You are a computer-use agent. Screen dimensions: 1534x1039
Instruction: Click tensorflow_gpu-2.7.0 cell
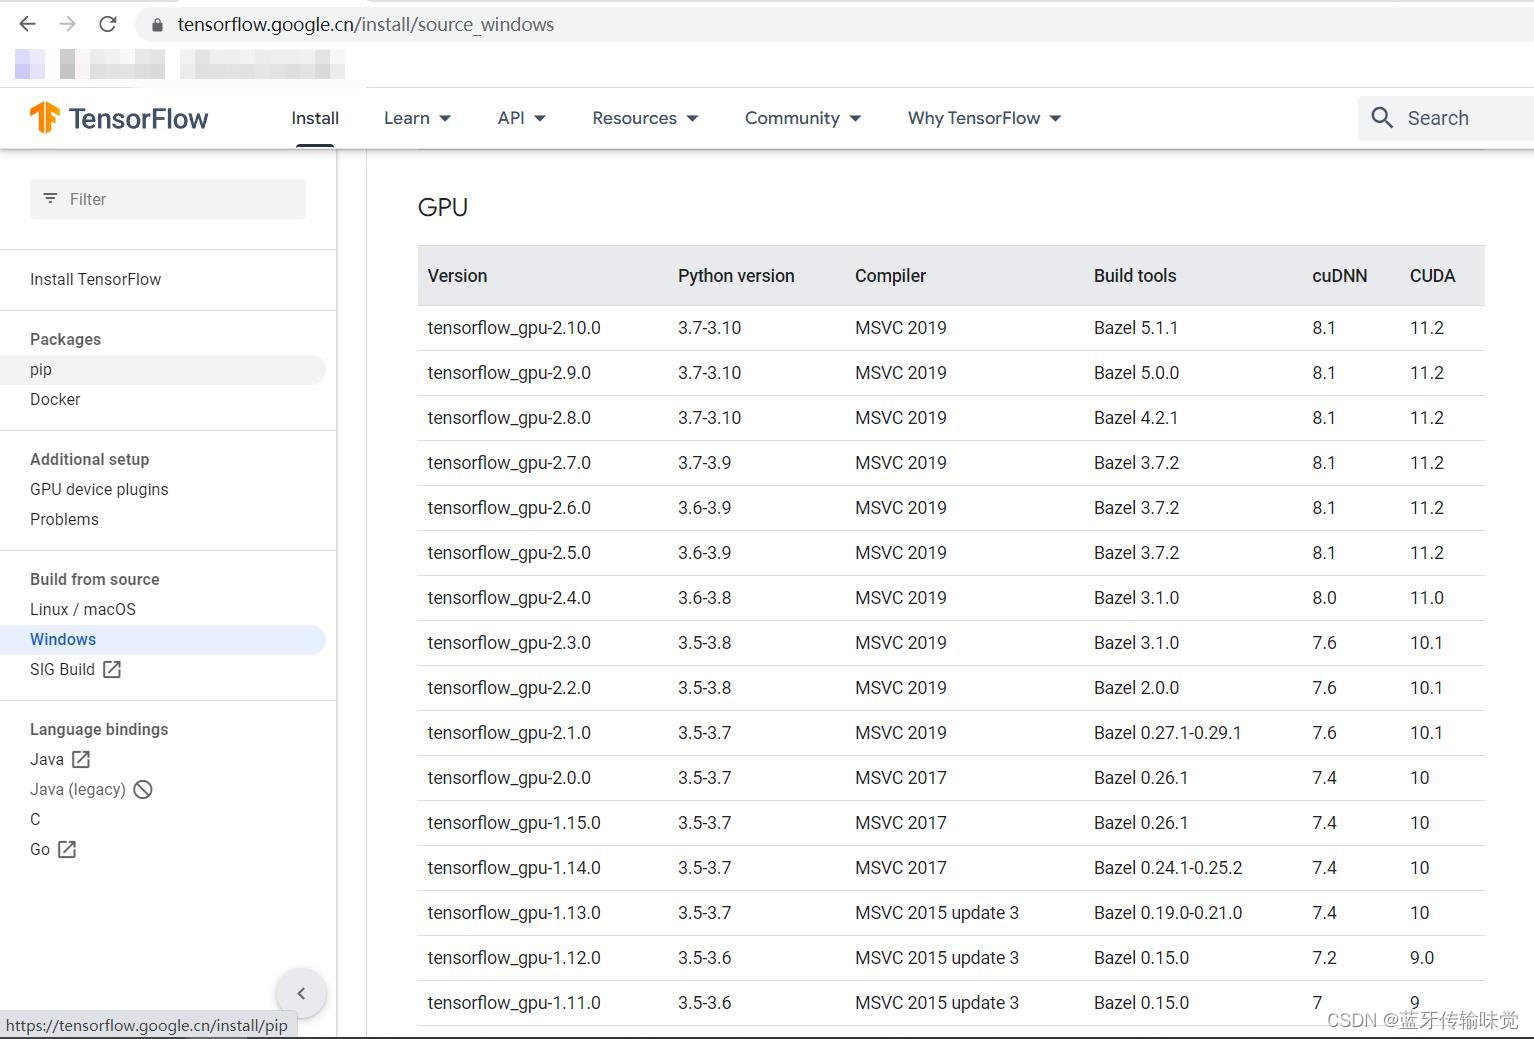tap(509, 463)
